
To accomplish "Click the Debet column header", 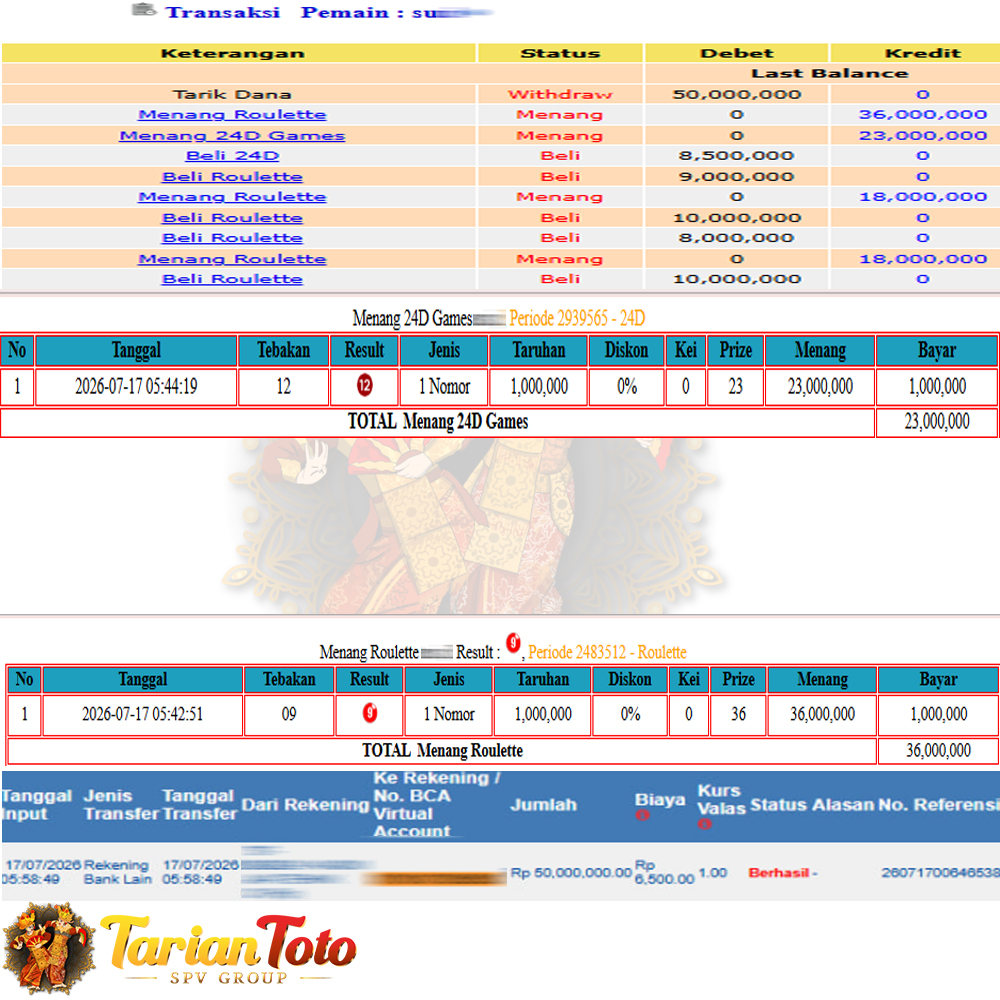I will click(x=737, y=53).
